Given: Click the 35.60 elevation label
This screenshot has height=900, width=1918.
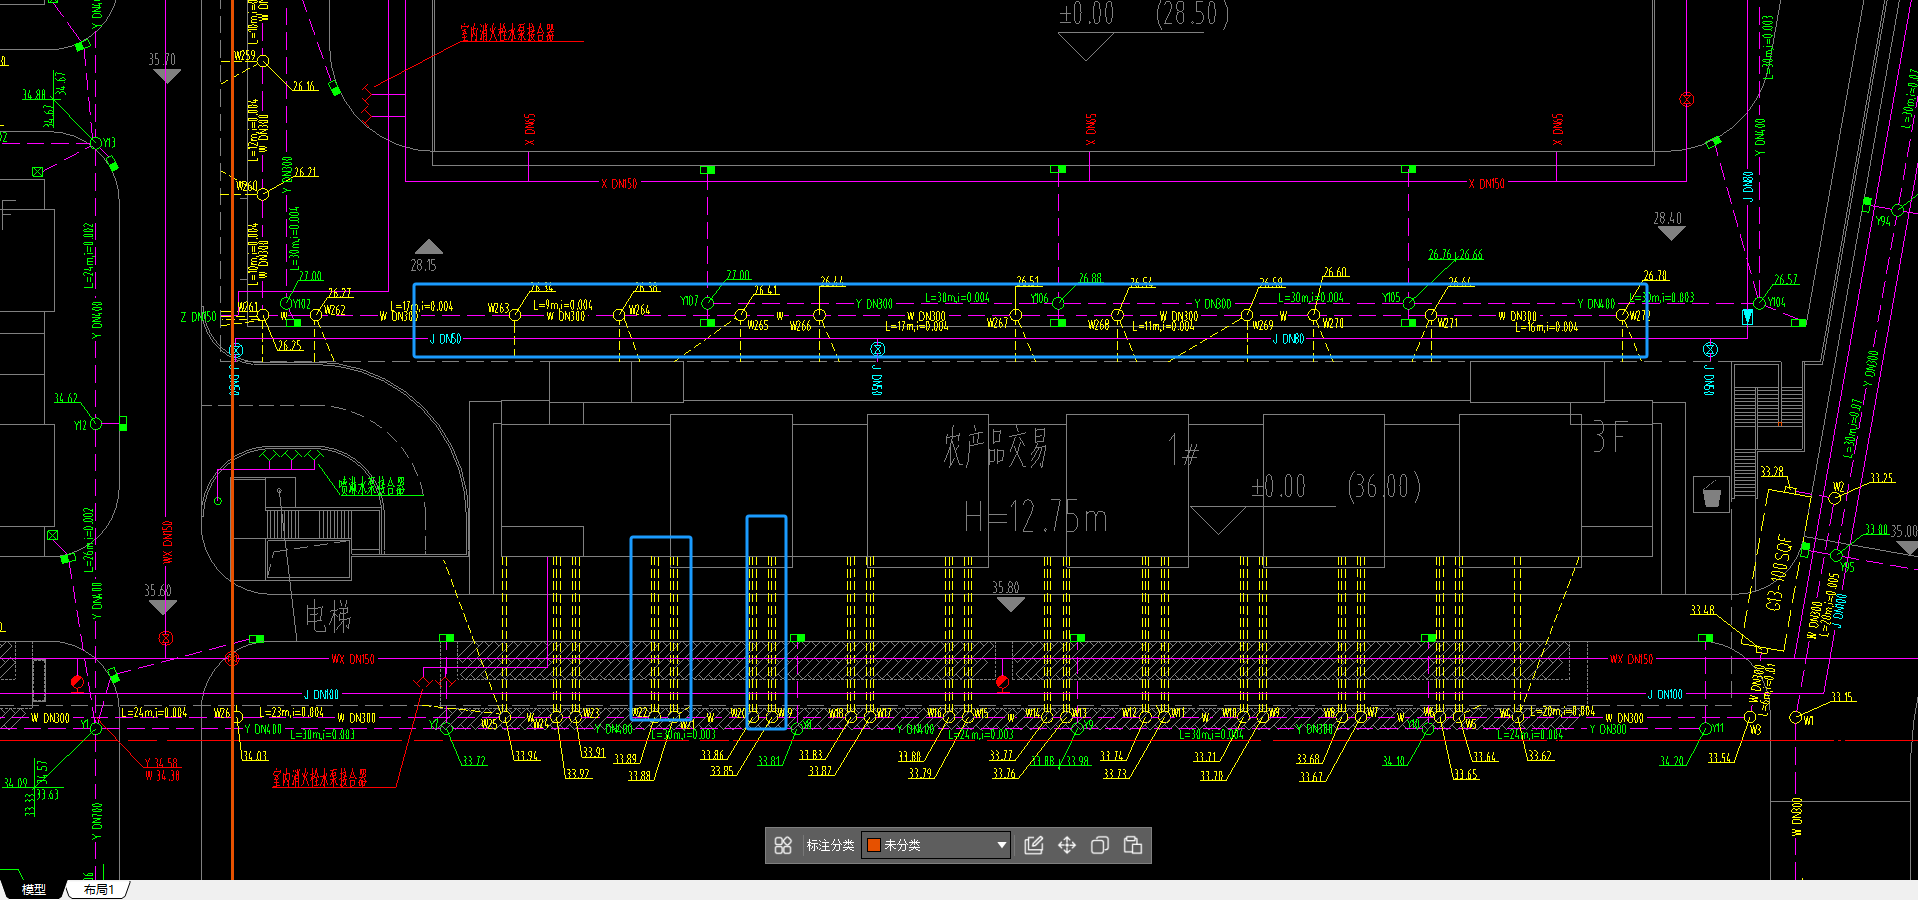Looking at the screenshot, I should pos(157,591).
